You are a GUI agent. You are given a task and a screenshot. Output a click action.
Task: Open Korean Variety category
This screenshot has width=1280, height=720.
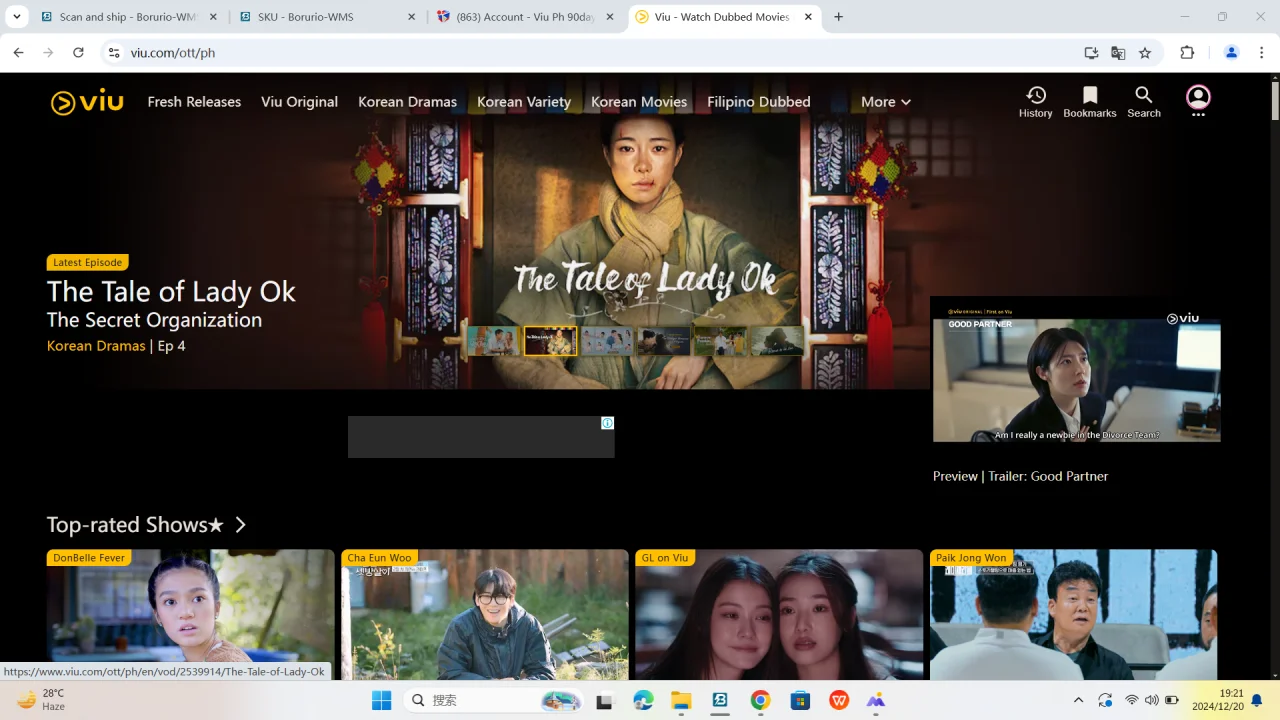524,101
